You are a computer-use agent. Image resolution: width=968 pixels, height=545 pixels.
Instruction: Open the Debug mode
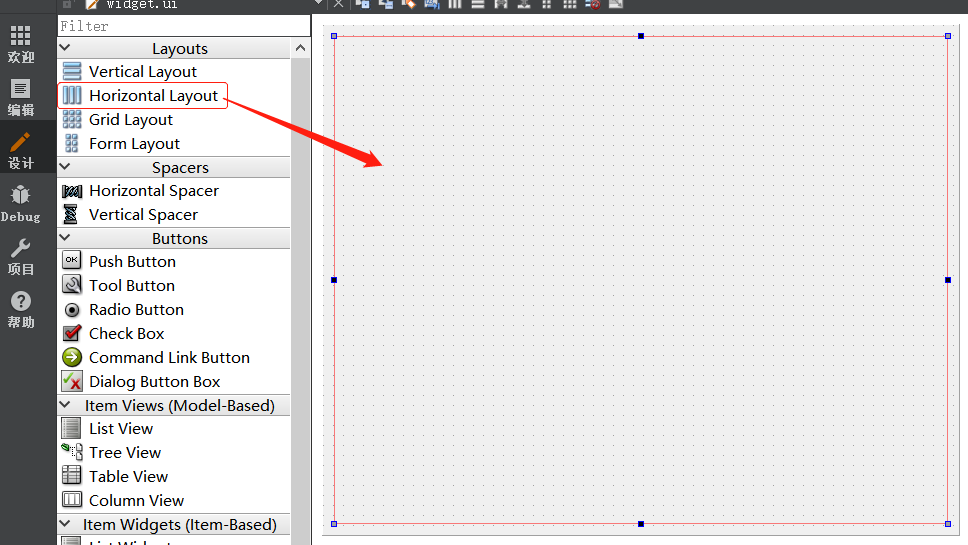(x=20, y=204)
